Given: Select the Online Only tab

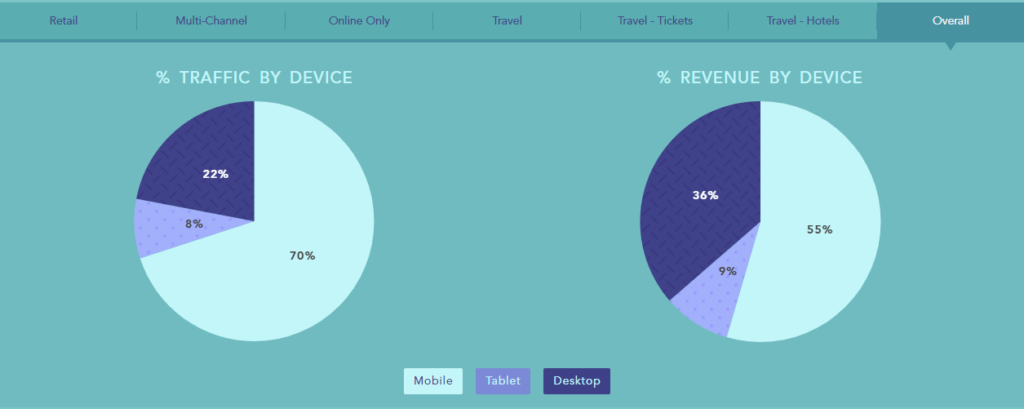Looking at the screenshot, I should (359, 21).
